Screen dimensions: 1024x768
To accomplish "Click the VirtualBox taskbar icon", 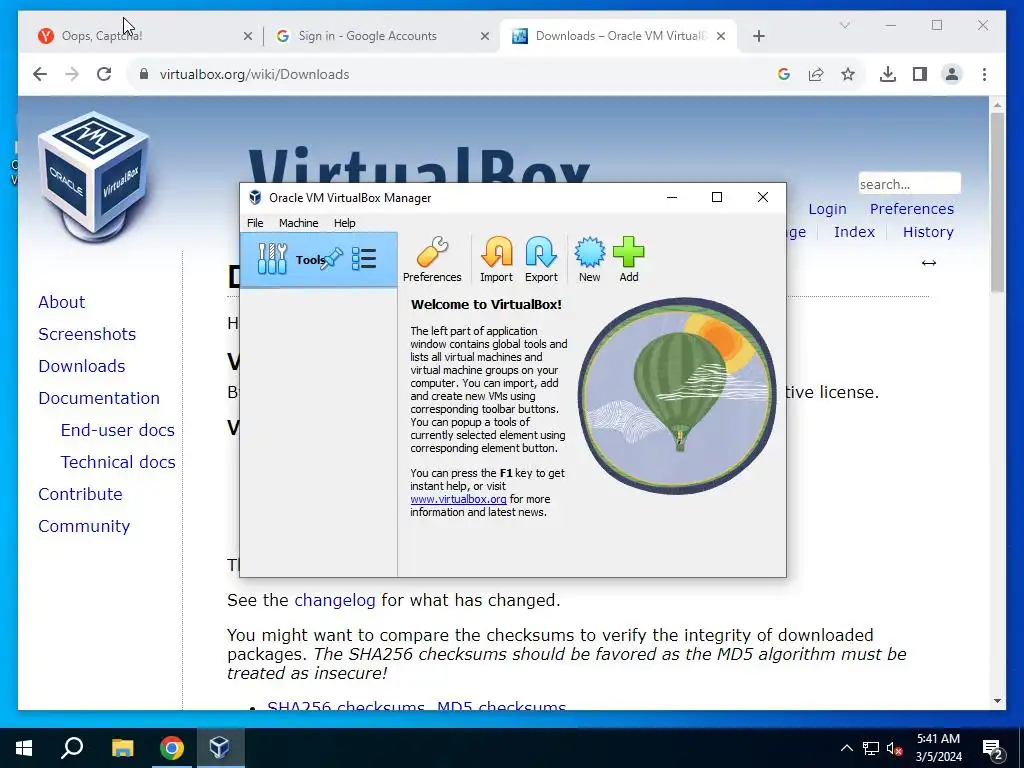I will pyautogui.click(x=219, y=748).
